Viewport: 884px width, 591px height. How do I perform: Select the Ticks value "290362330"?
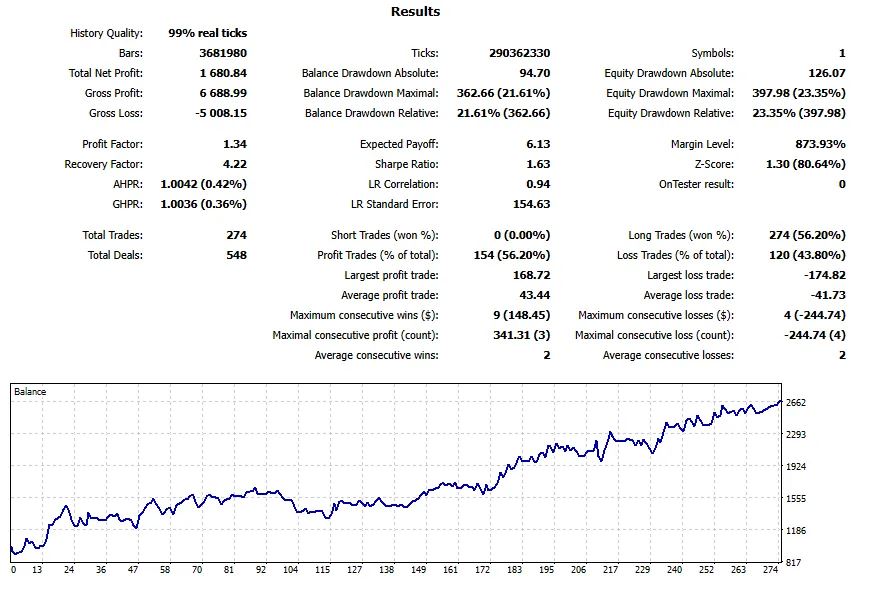coord(519,53)
